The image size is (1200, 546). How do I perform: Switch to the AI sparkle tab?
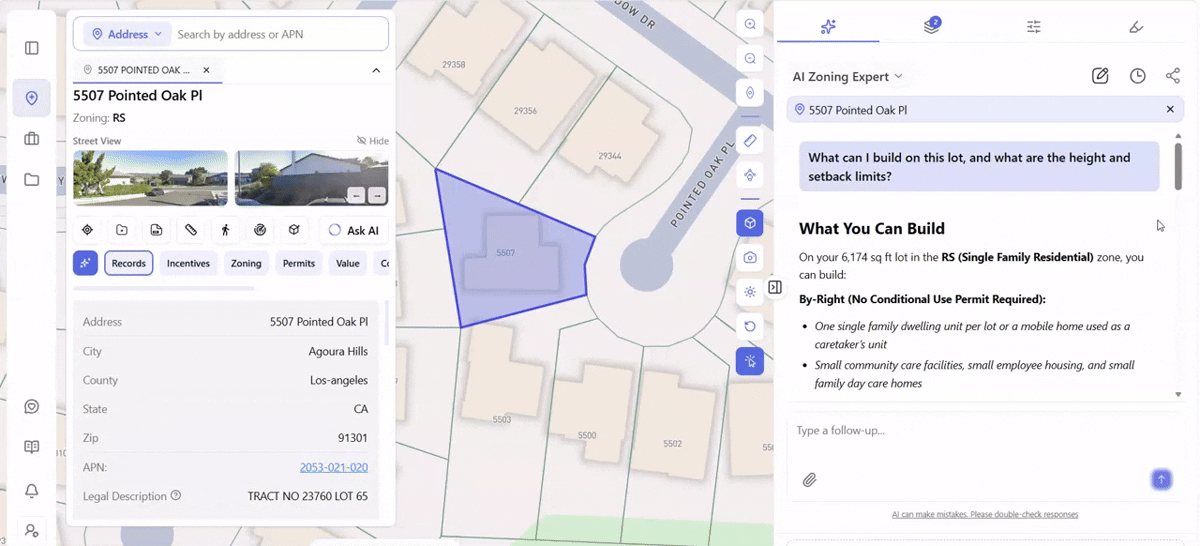(828, 27)
